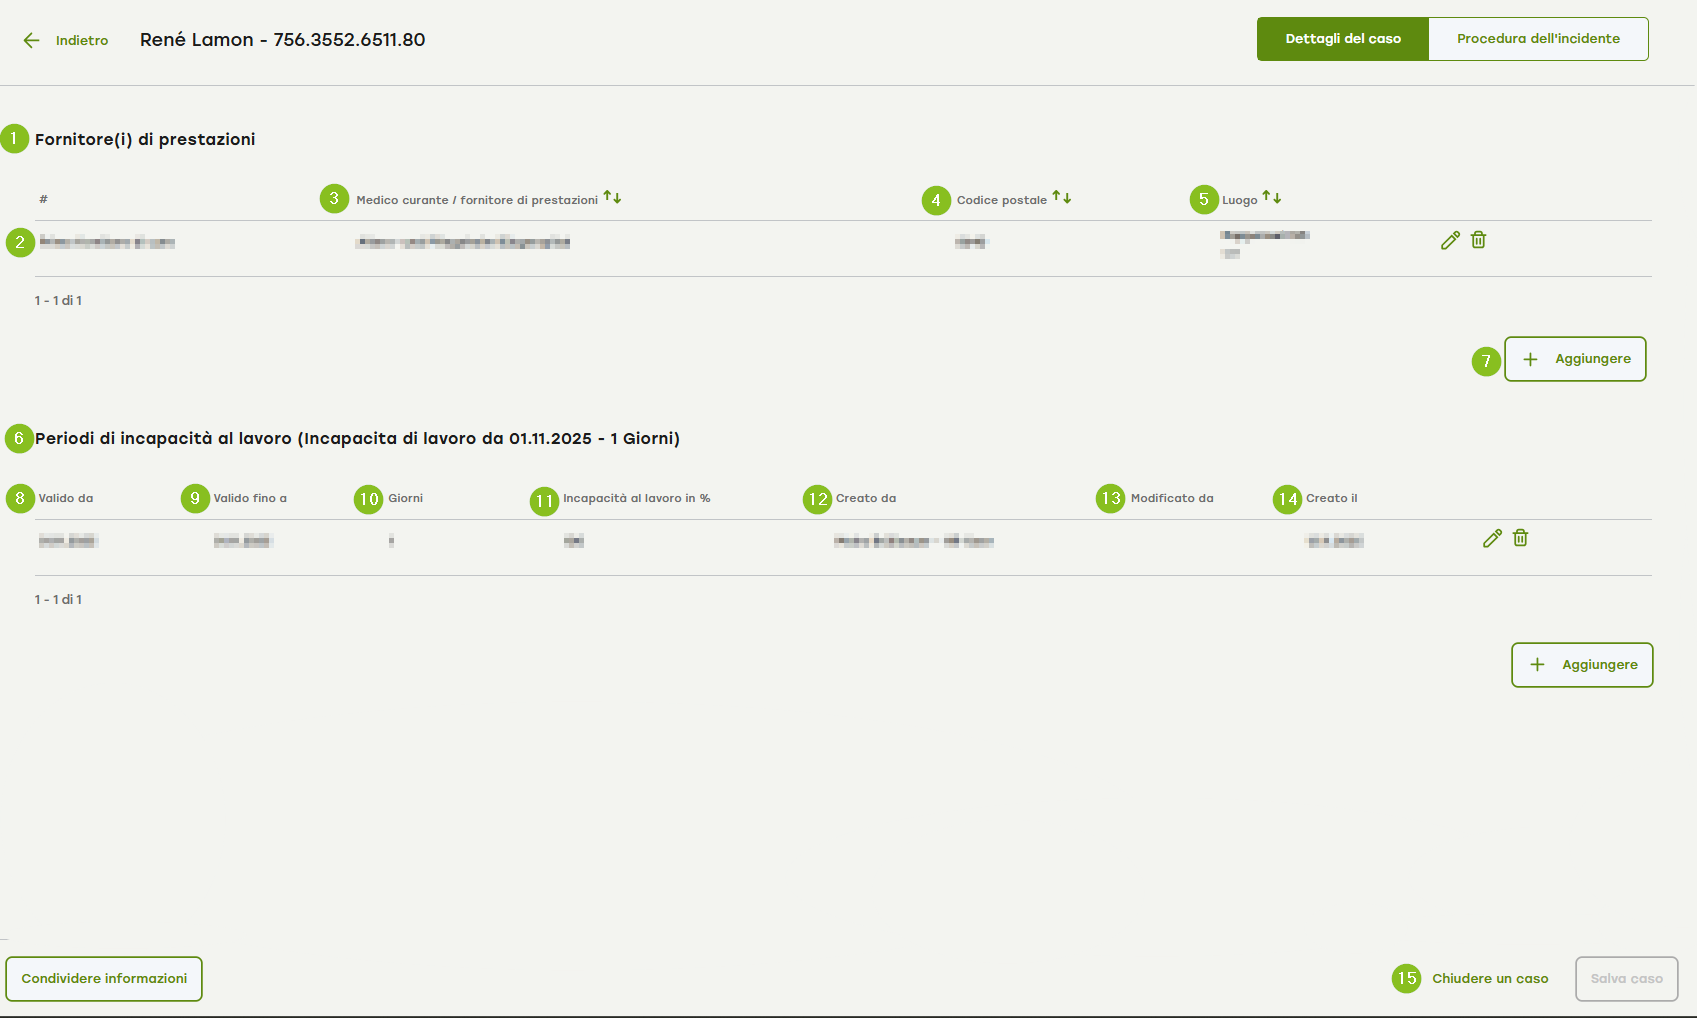Image resolution: width=1697 pixels, height=1018 pixels.
Task: Sort by Codice postale column arrows
Action: pos(1062,198)
